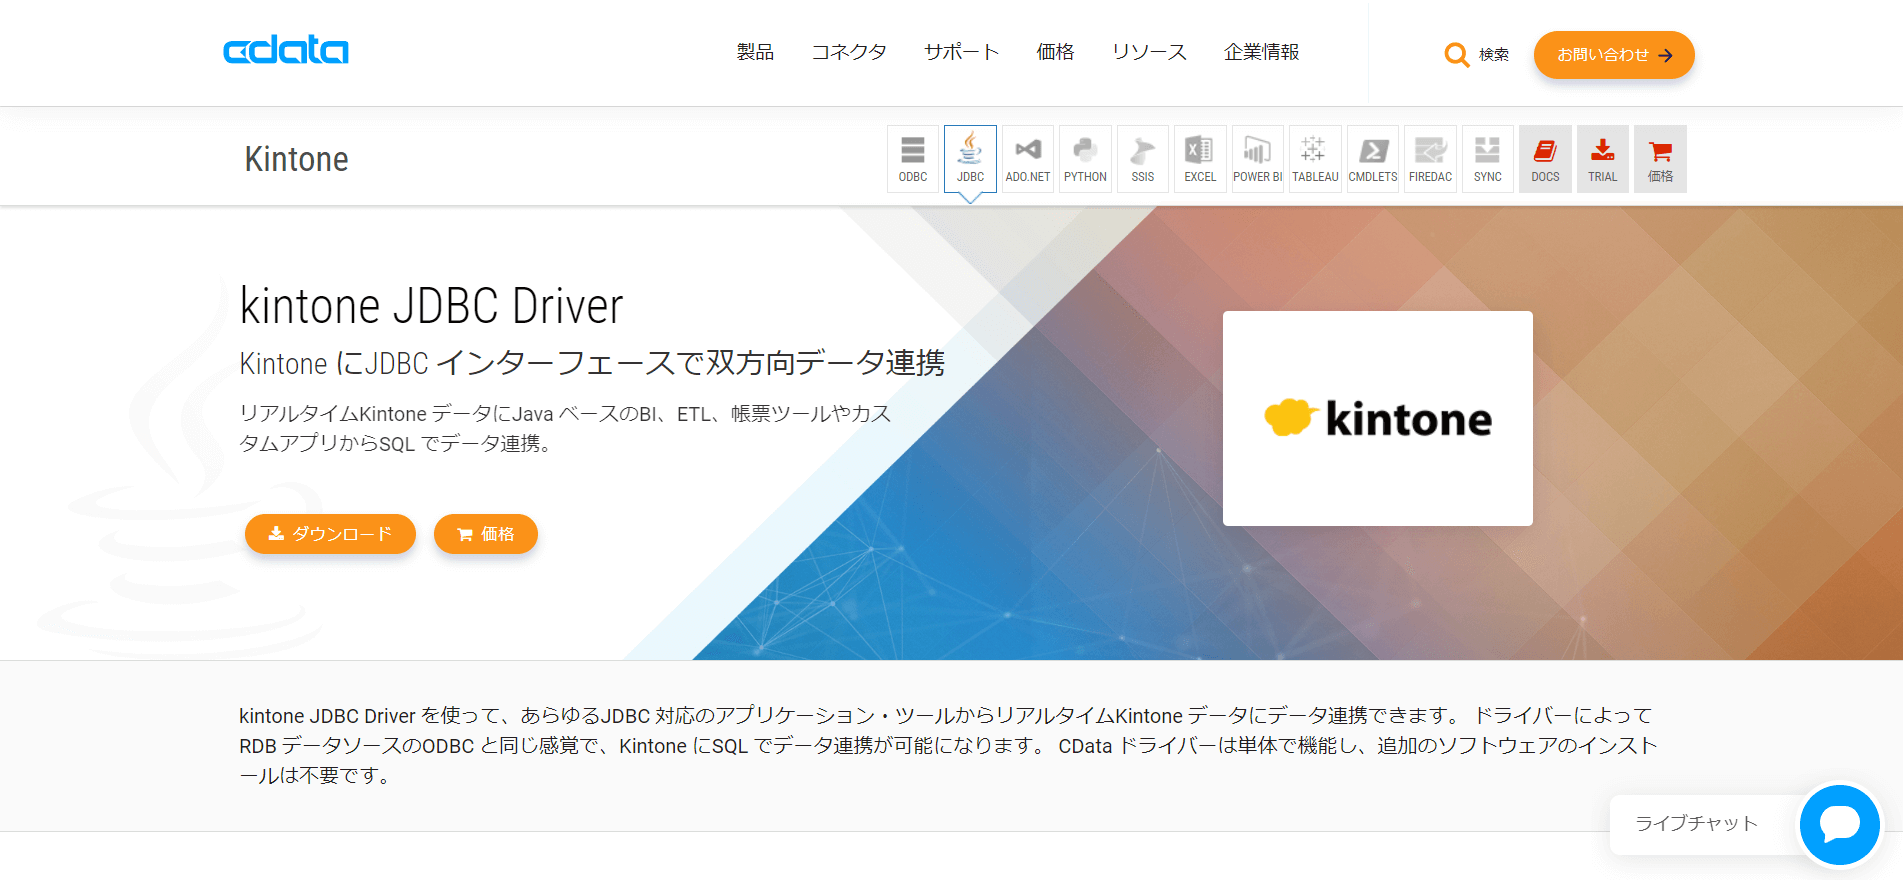
Task: Click the お問い合わせ contact button
Action: [1614, 55]
